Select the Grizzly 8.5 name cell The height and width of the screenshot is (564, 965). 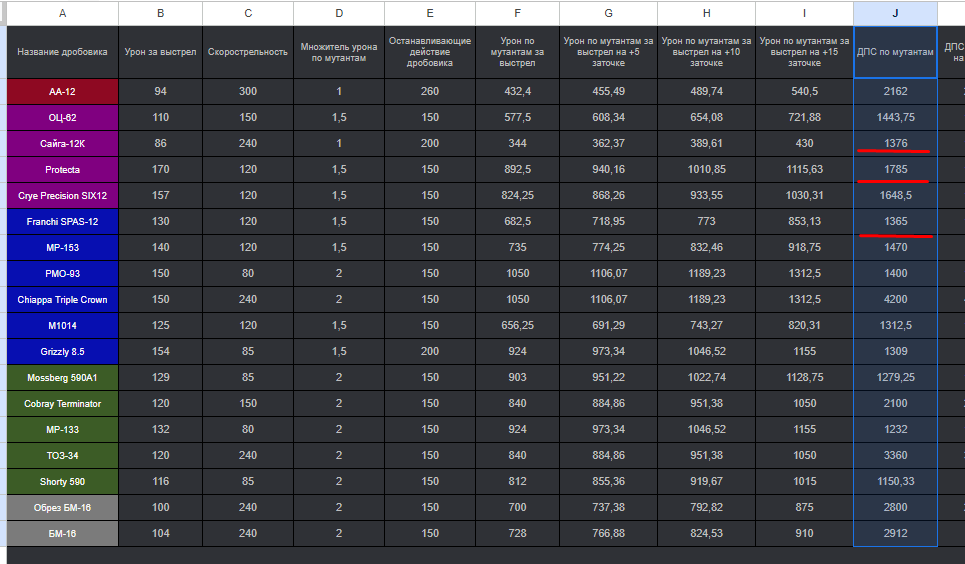click(62, 352)
